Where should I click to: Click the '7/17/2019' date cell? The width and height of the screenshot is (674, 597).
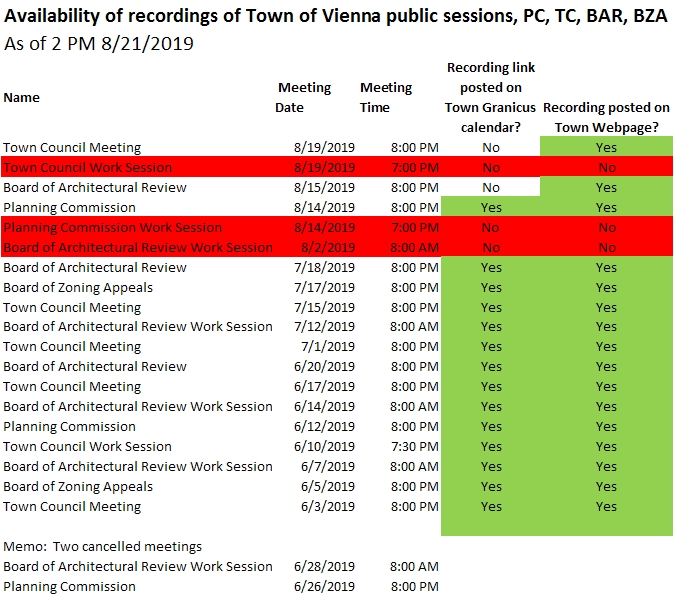tap(324, 288)
